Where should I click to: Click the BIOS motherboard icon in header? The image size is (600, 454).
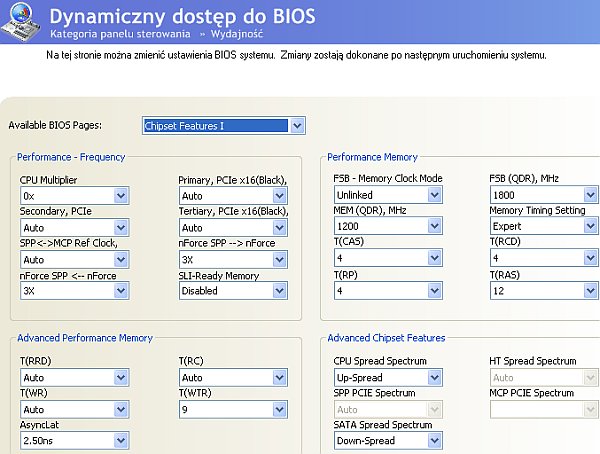(x=22, y=21)
